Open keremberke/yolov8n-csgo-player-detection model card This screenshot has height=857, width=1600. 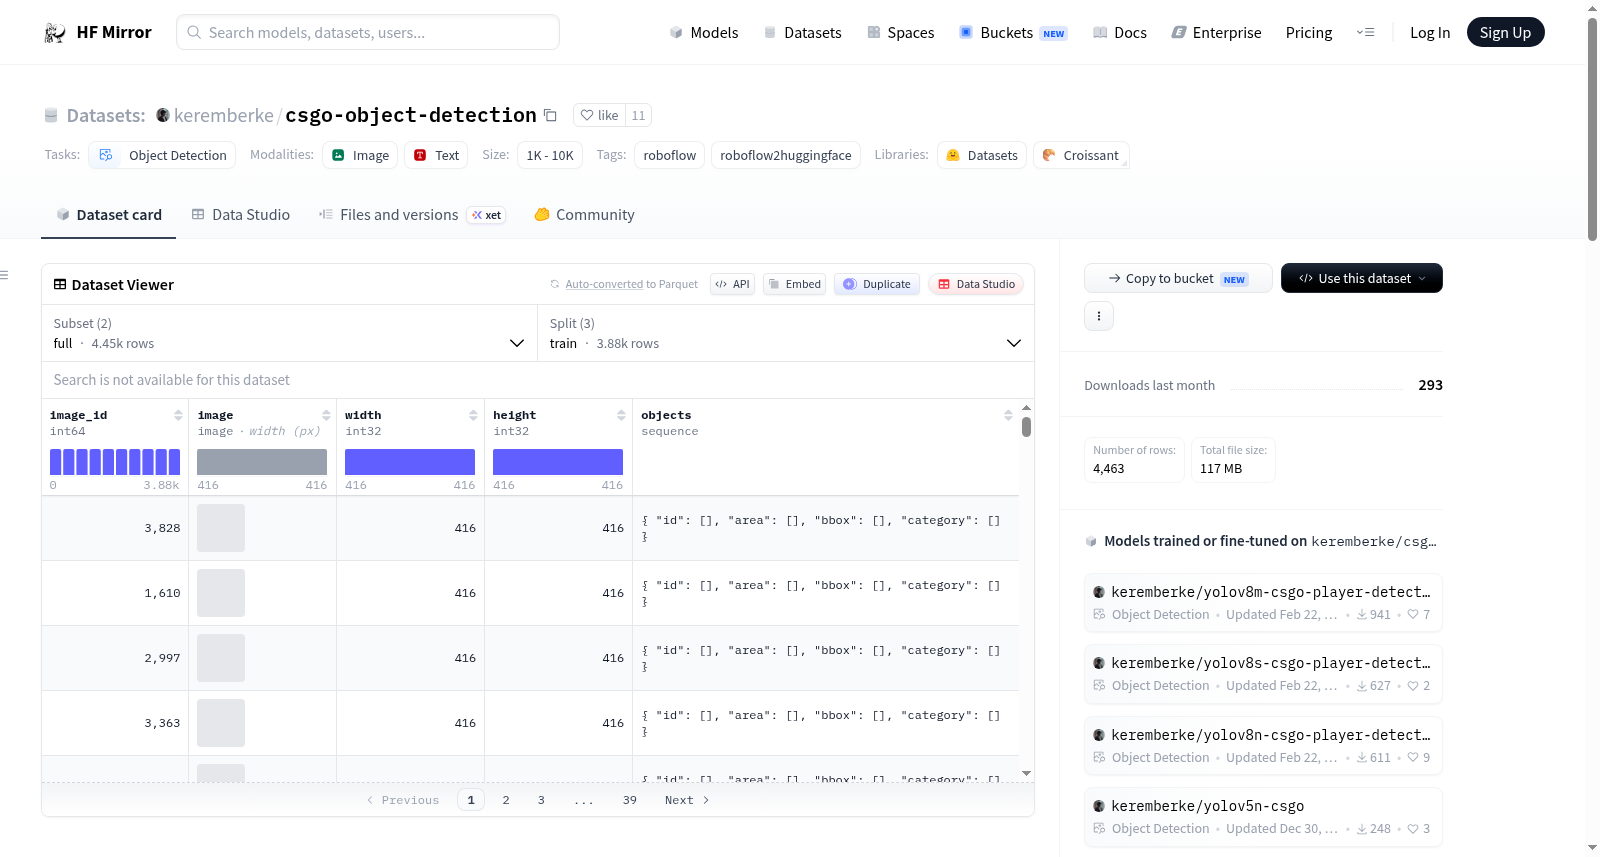tap(1263, 746)
